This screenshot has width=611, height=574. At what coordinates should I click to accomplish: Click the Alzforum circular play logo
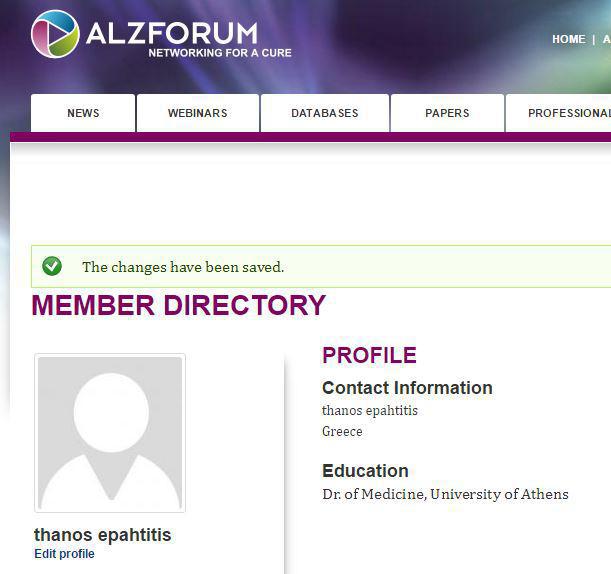pos(55,34)
